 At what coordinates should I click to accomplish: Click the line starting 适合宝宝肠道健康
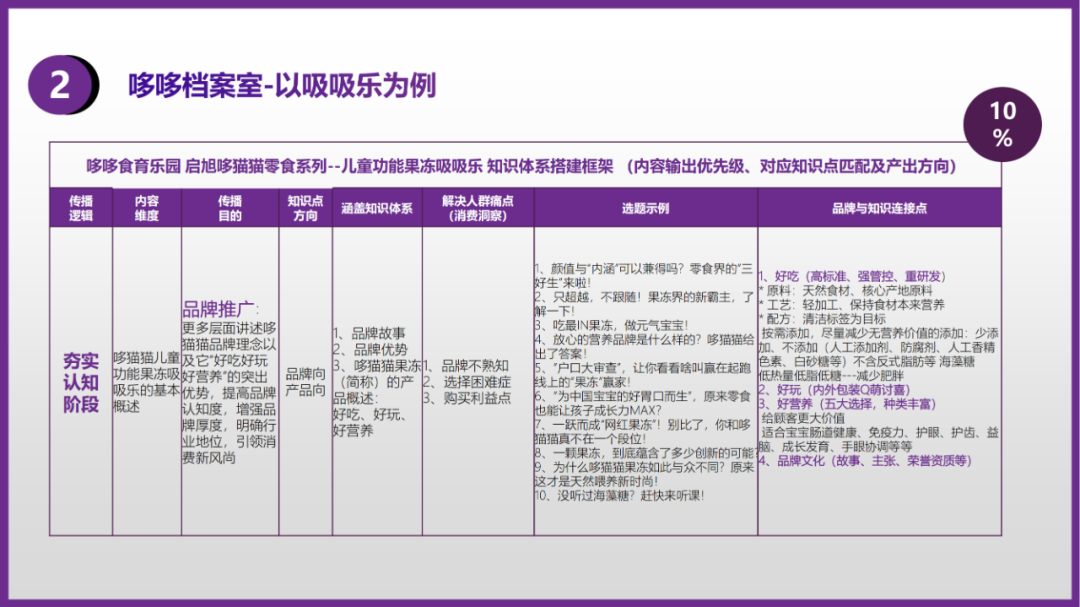879,440
